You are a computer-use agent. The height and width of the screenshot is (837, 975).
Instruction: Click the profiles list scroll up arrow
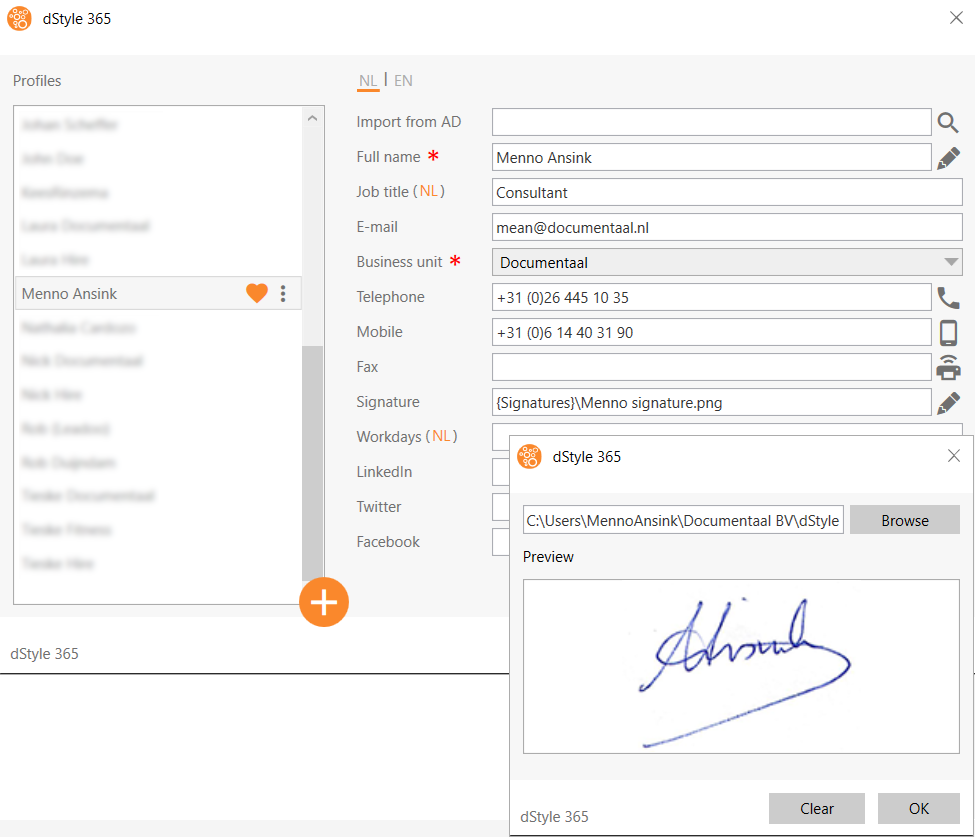click(x=312, y=118)
